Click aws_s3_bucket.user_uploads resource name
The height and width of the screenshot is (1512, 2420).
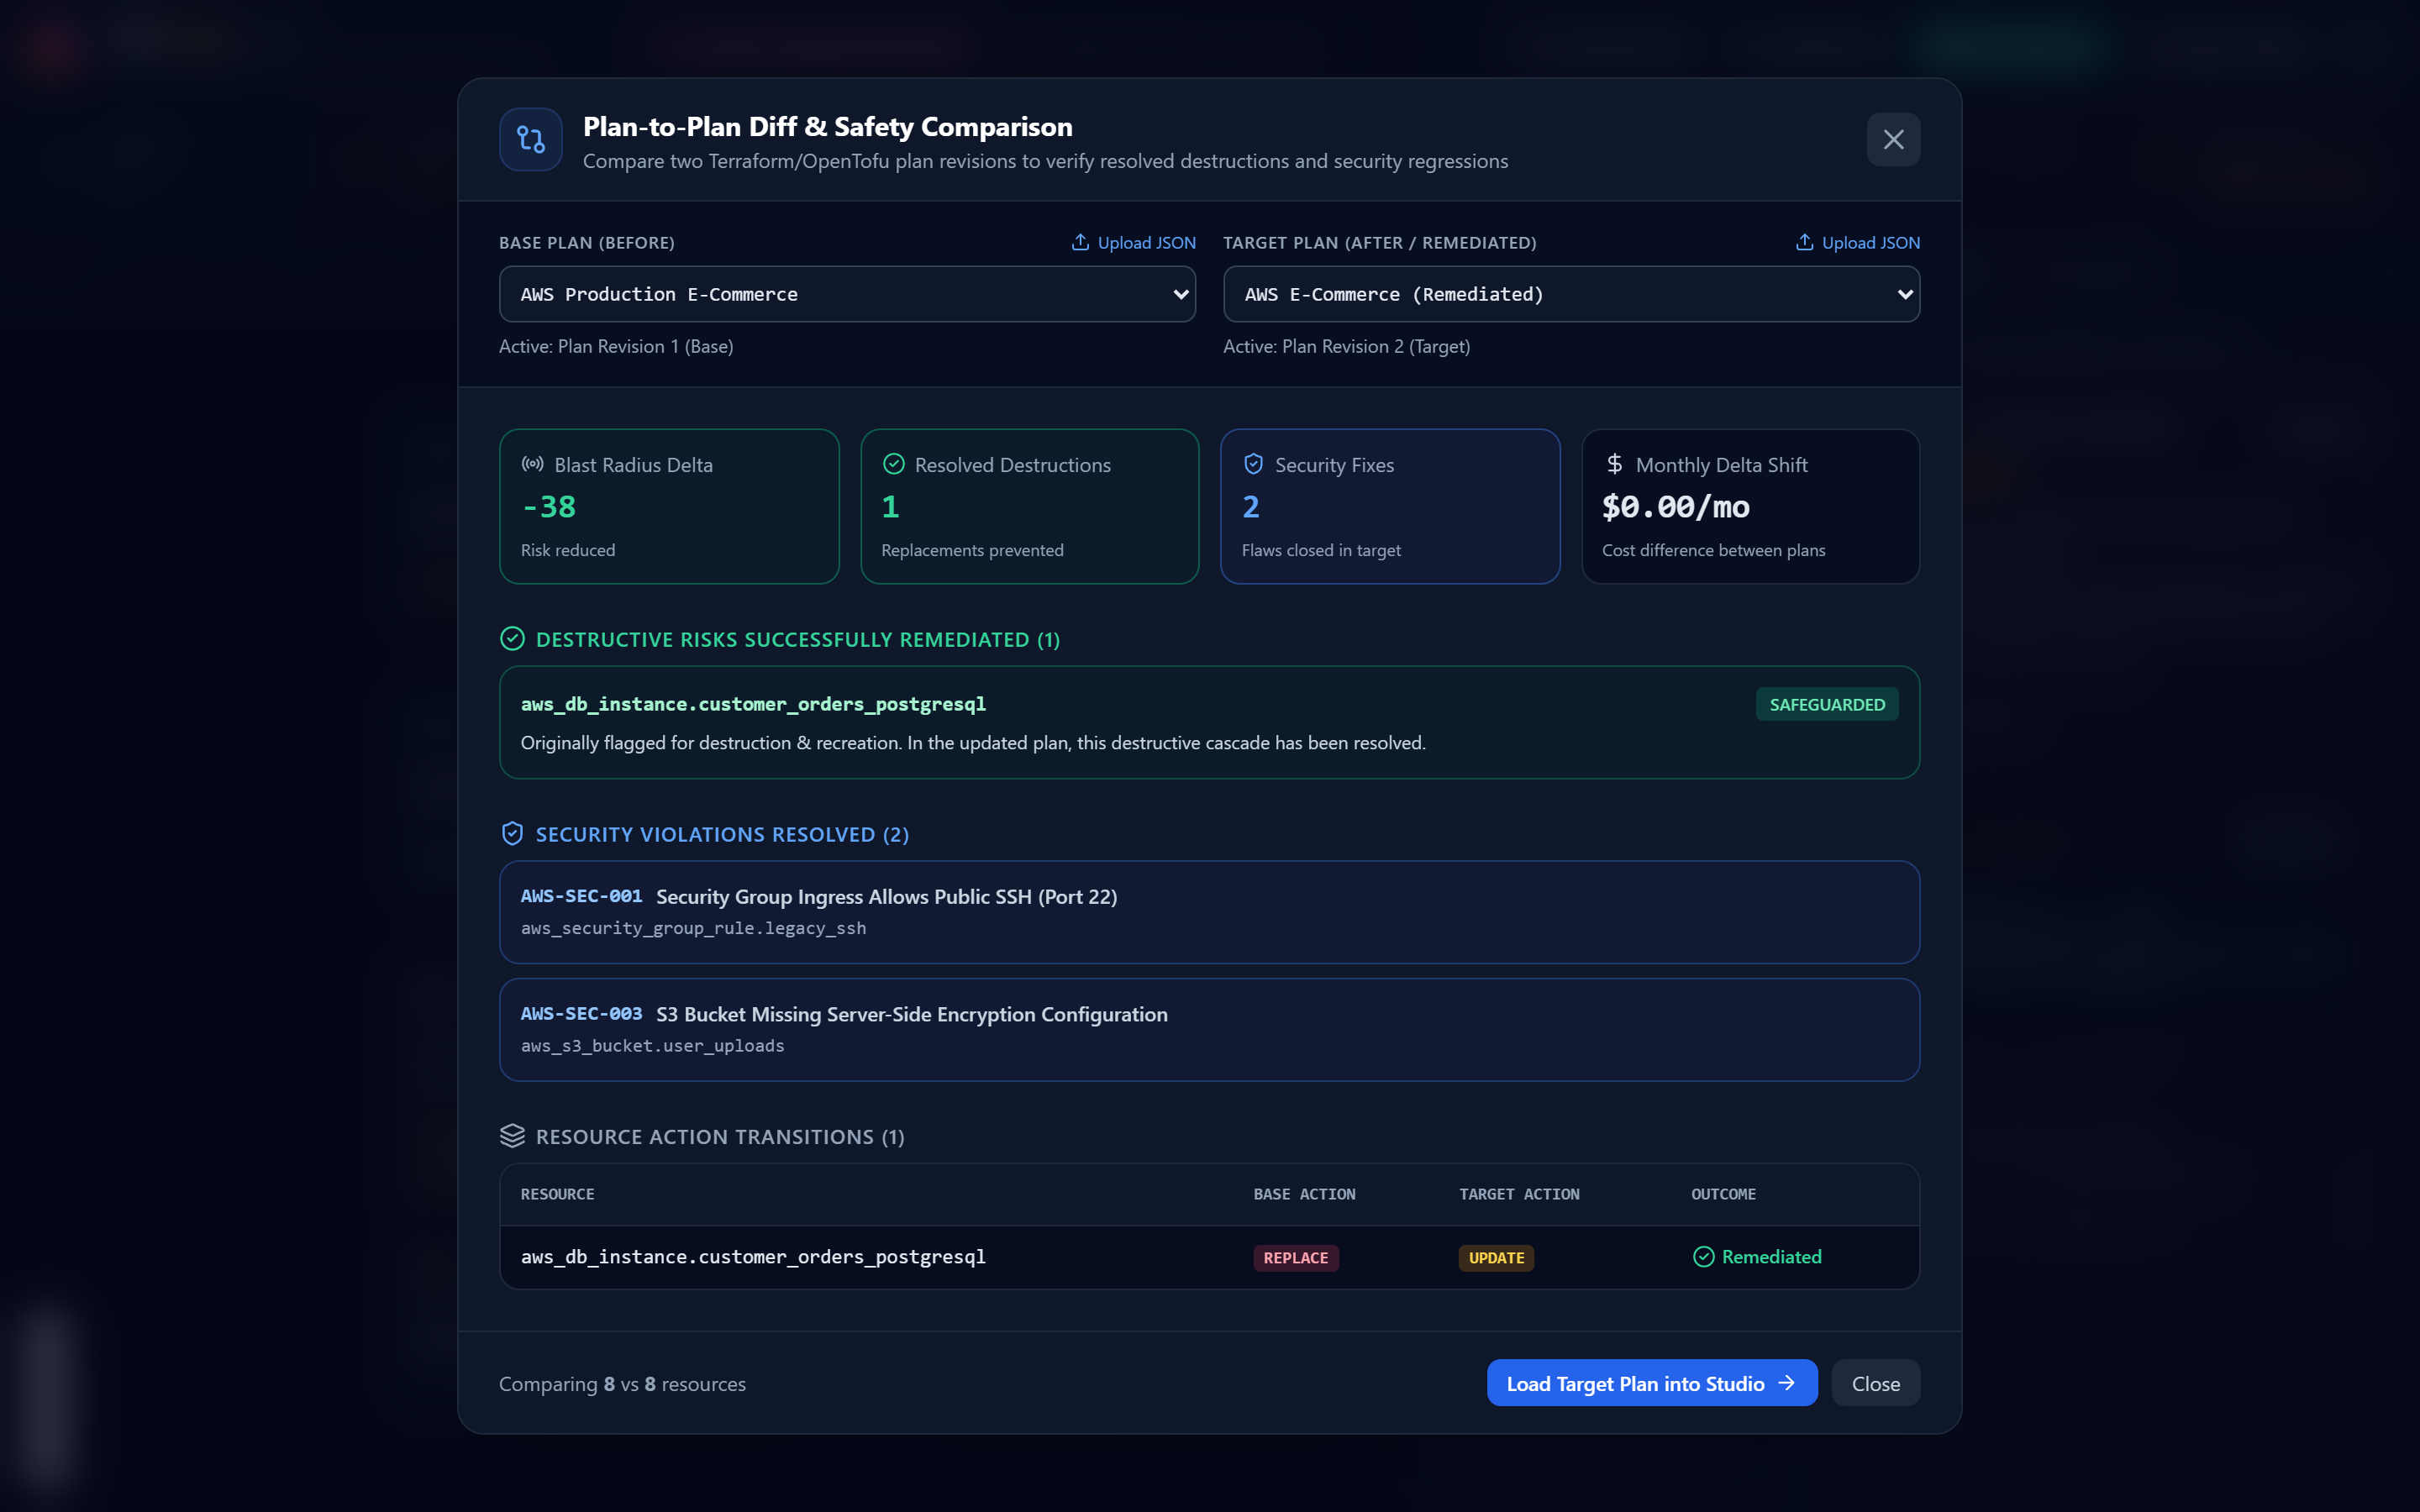tap(652, 1045)
